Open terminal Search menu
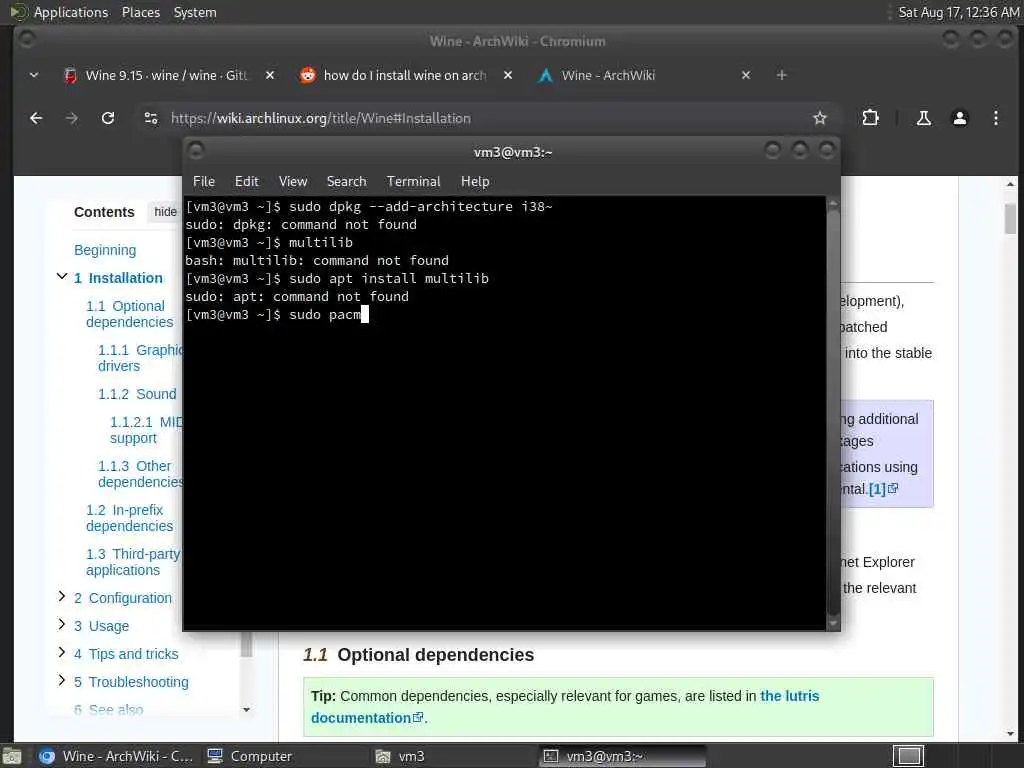The height and width of the screenshot is (768, 1024). point(346,182)
